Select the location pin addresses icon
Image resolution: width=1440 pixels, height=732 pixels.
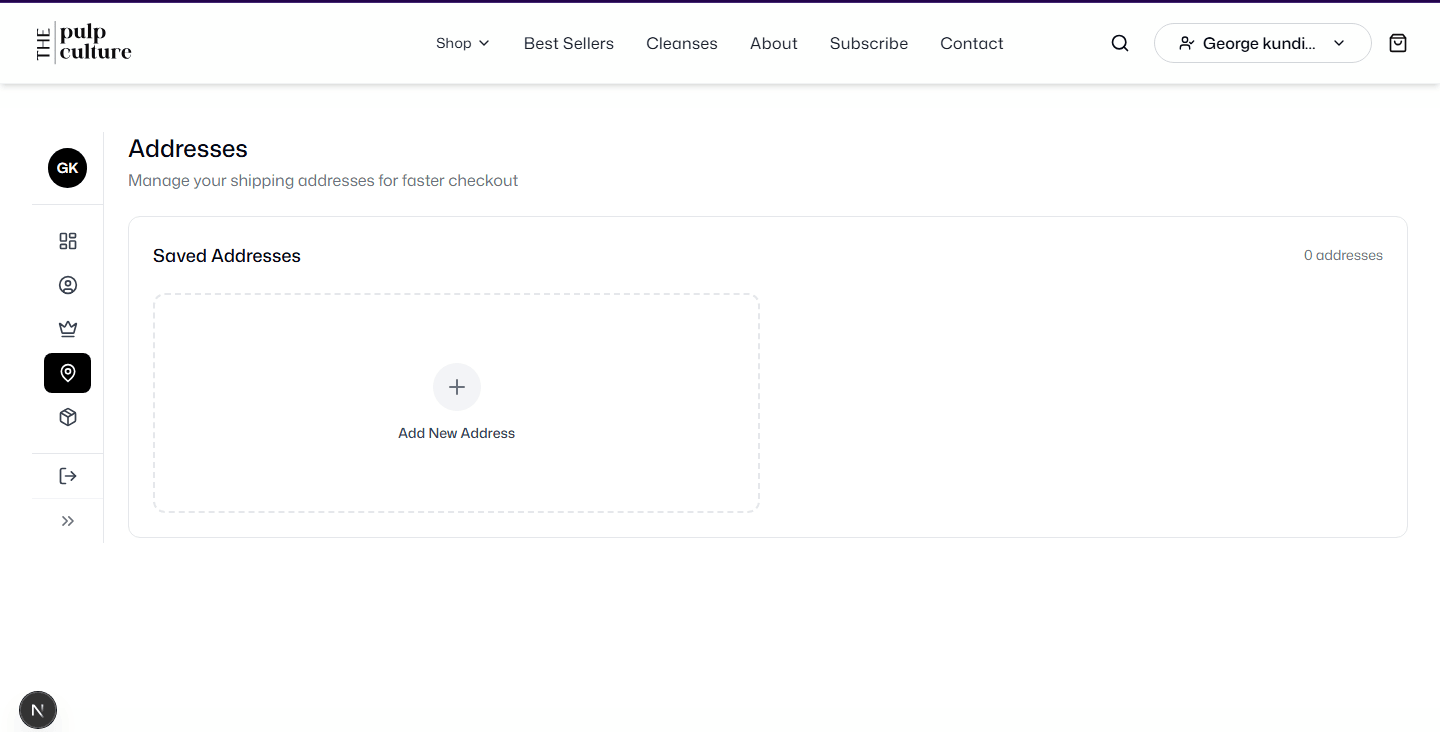click(67, 373)
